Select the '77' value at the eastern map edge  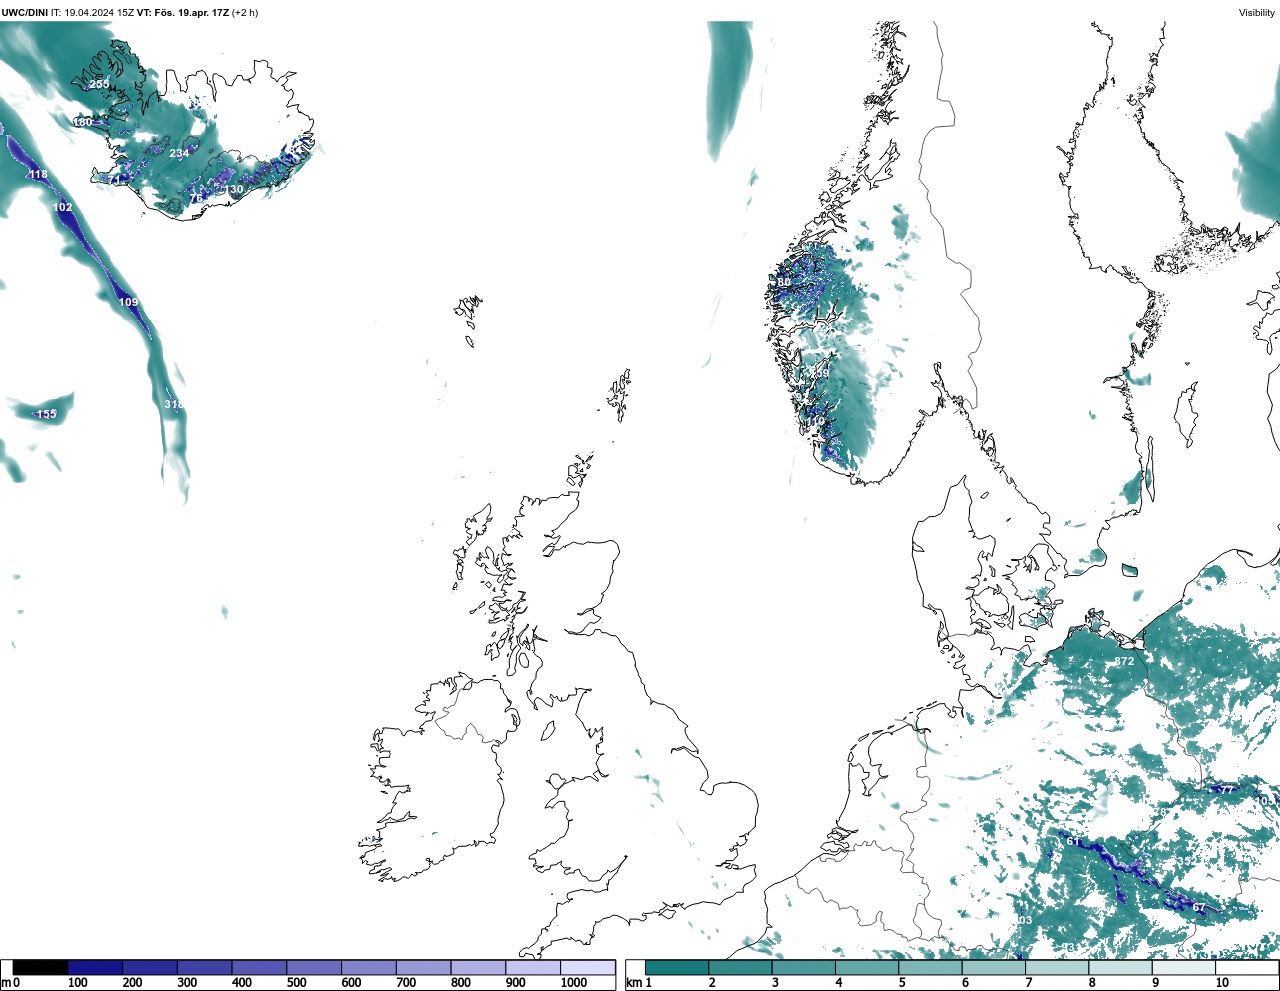pyautogui.click(x=1227, y=790)
